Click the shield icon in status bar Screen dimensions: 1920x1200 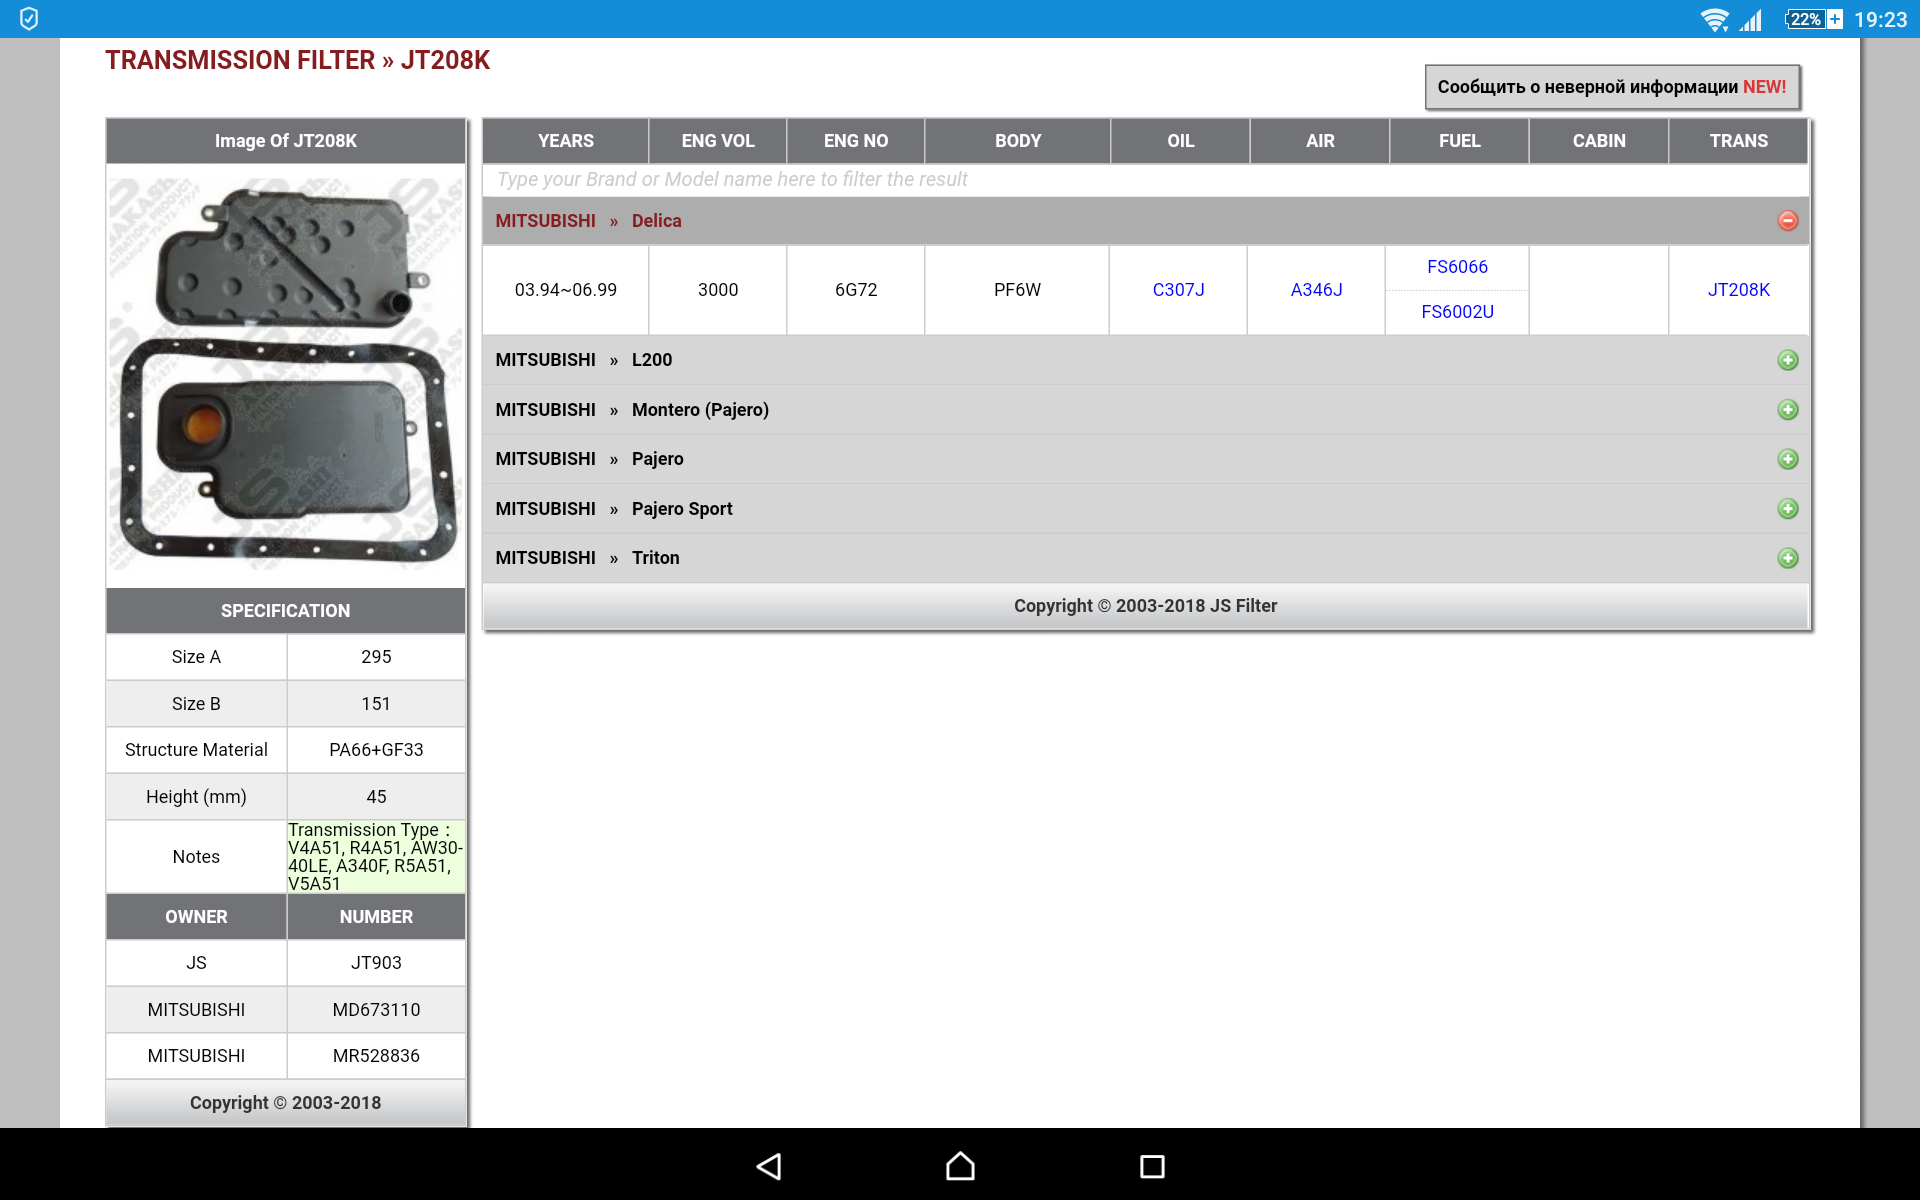point(29,19)
